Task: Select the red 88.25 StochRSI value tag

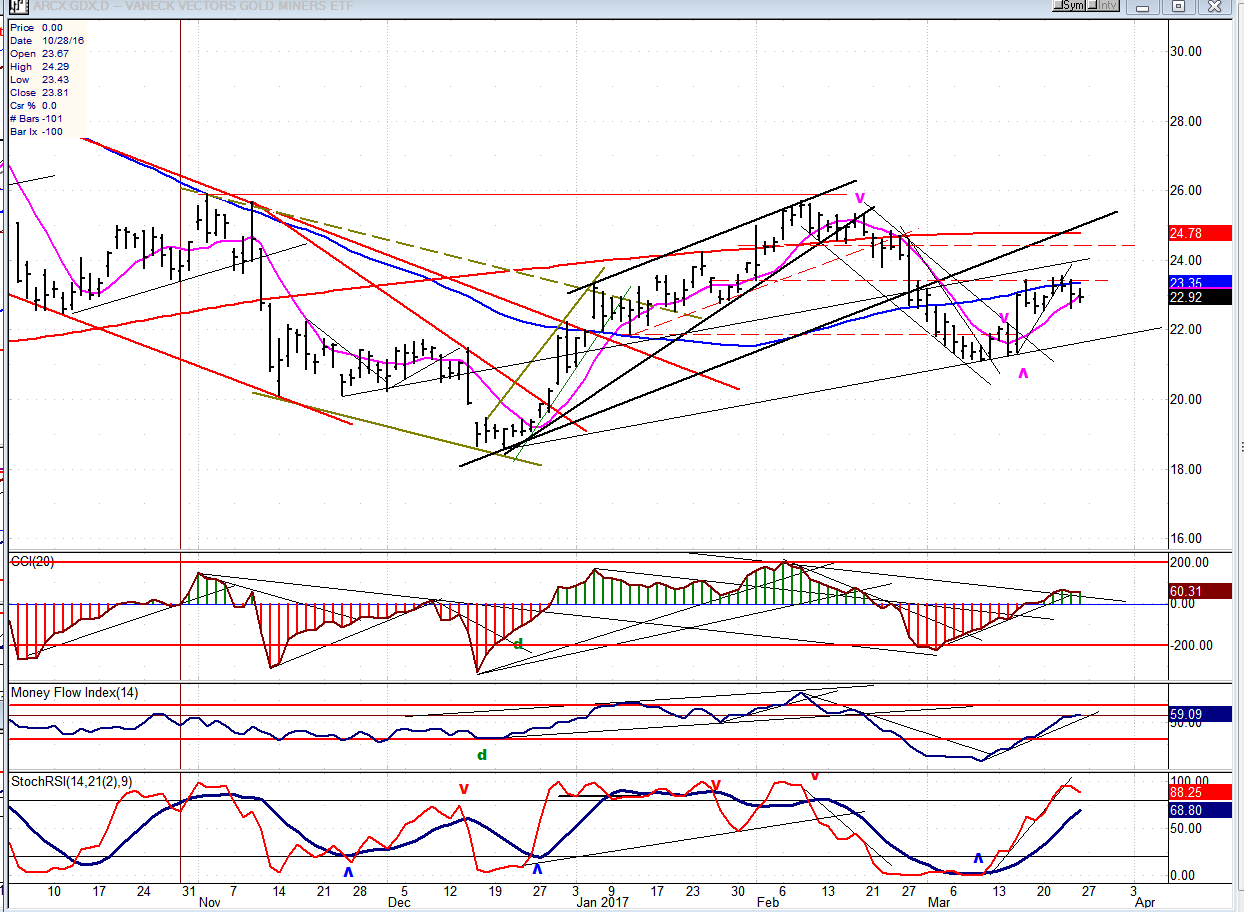Action: pos(1189,790)
